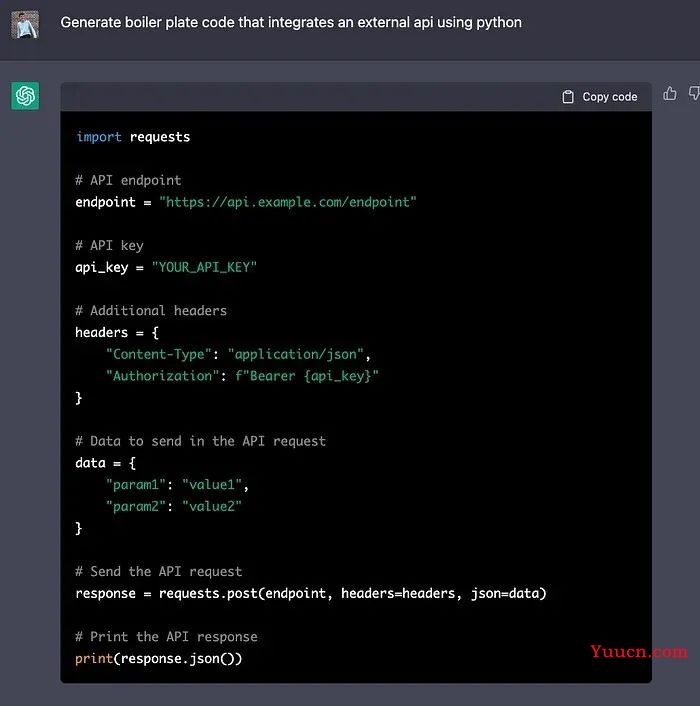Click the Copy code button
The image size is (700, 706).
click(x=600, y=97)
